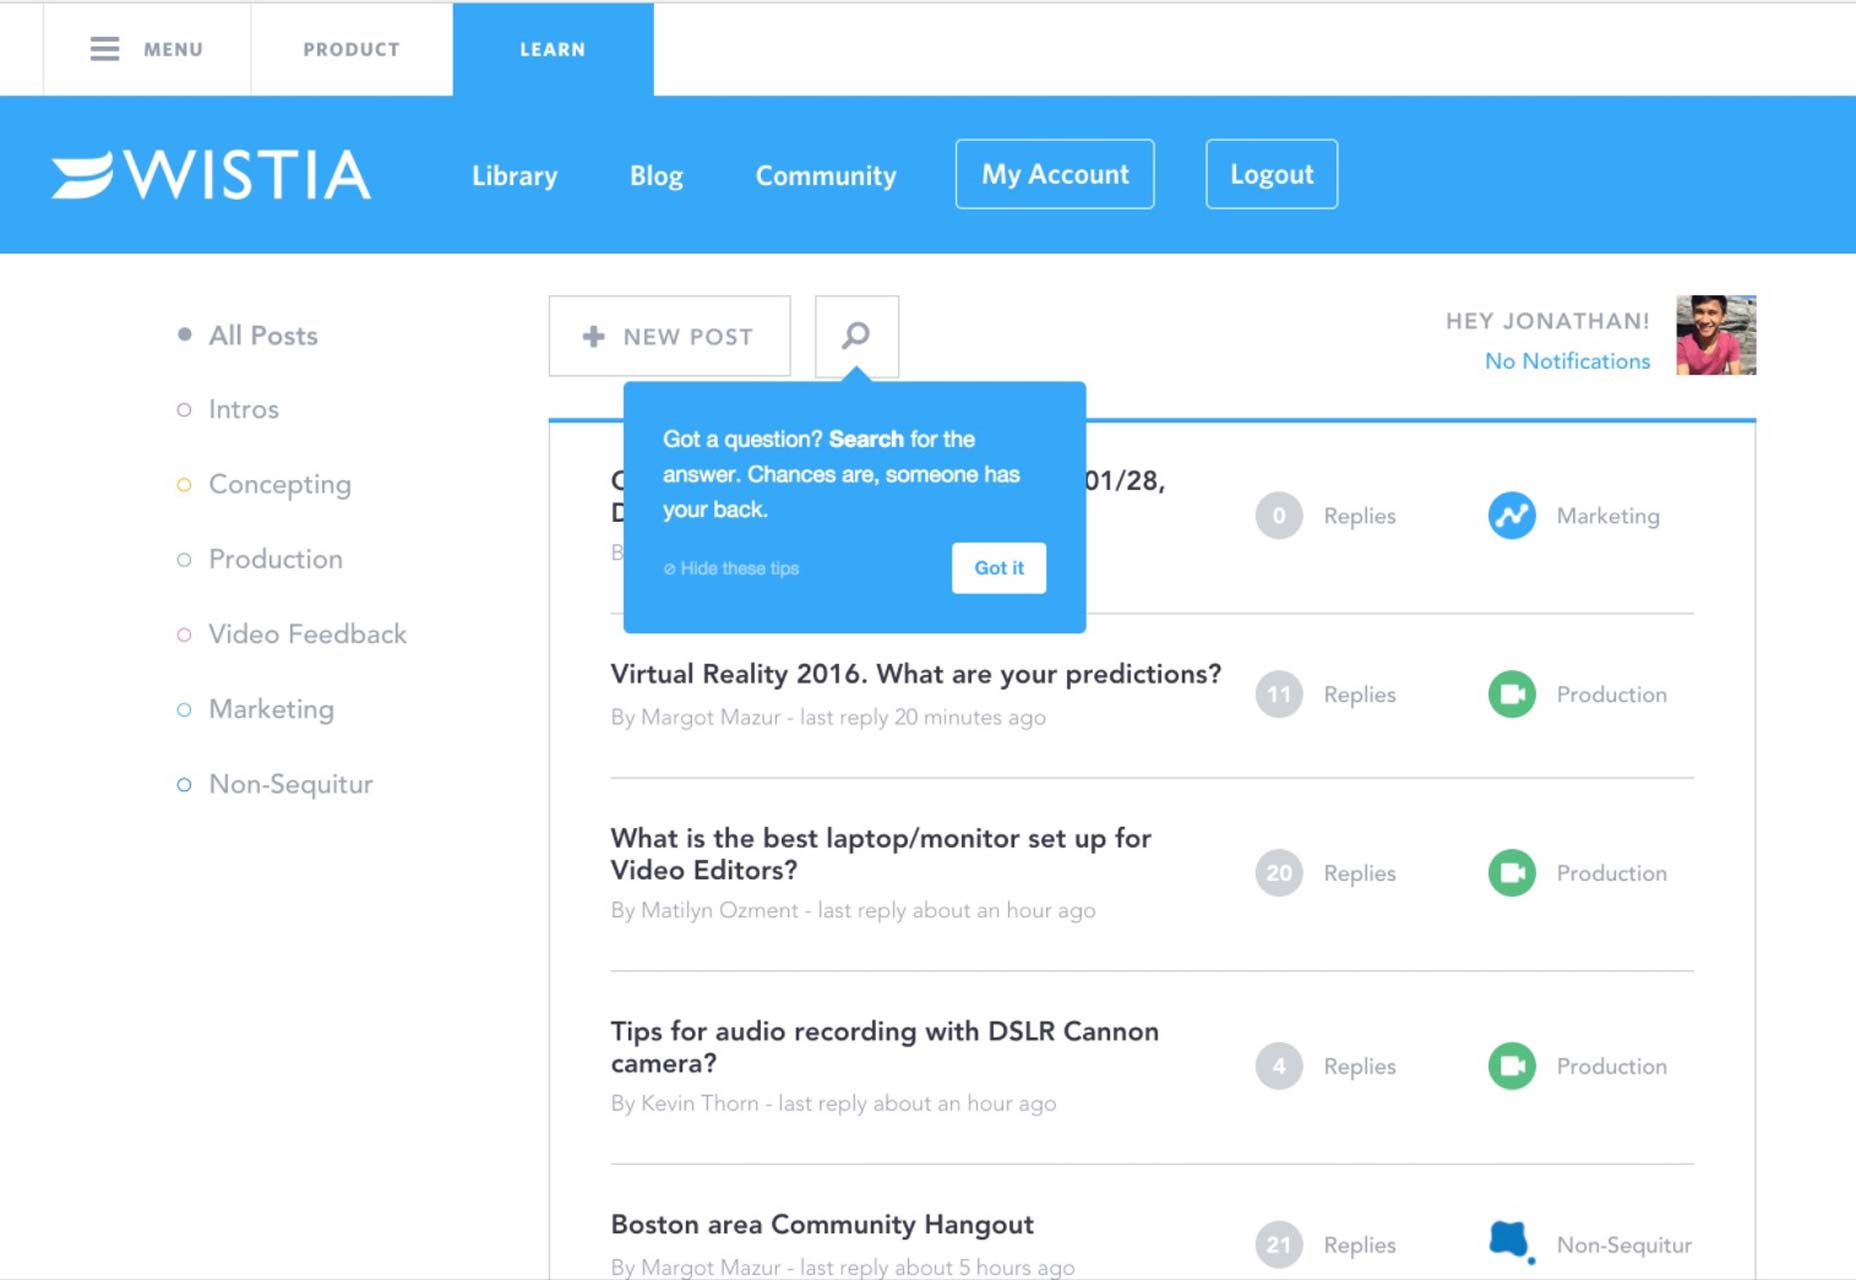Click the Logout button
This screenshot has height=1280, width=1856.
pyautogui.click(x=1272, y=174)
